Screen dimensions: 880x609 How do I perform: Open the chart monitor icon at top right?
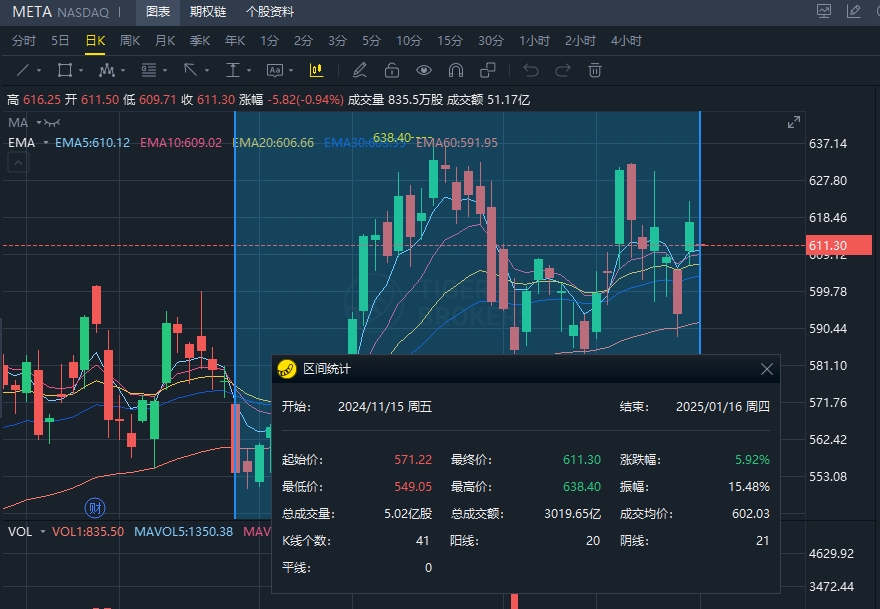pyautogui.click(x=824, y=11)
